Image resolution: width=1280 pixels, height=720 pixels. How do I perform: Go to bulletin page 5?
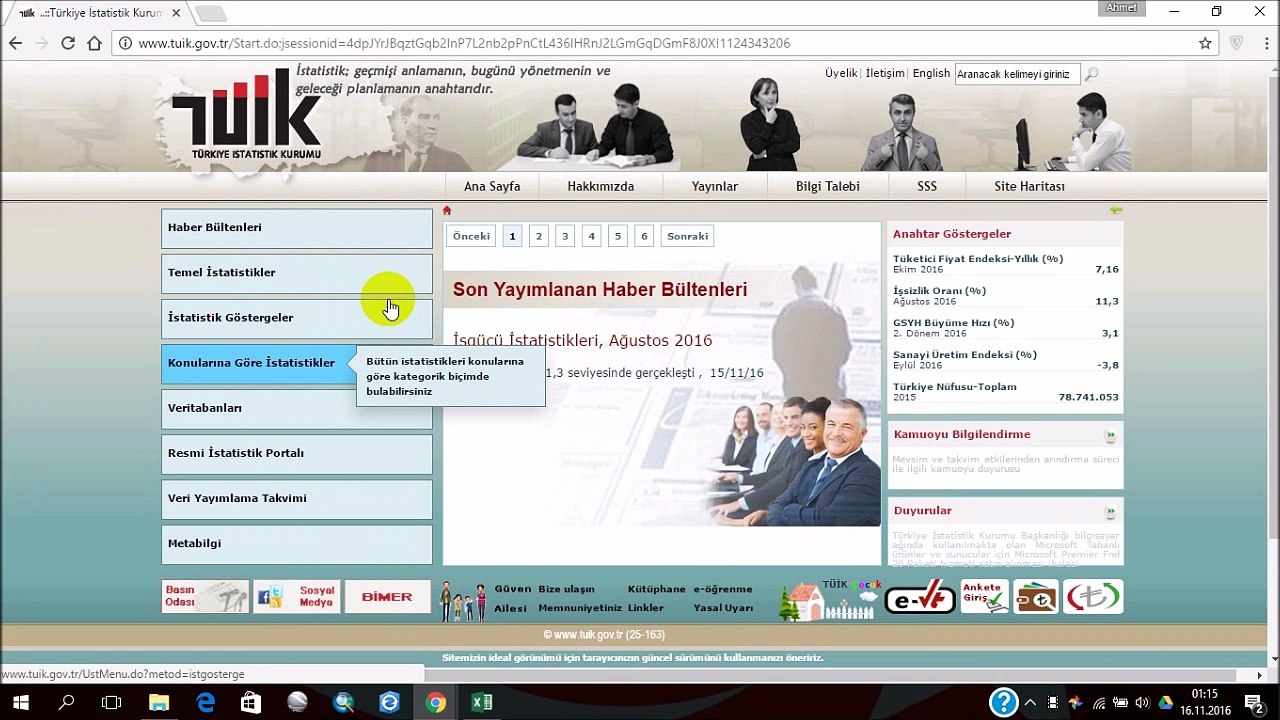click(617, 236)
